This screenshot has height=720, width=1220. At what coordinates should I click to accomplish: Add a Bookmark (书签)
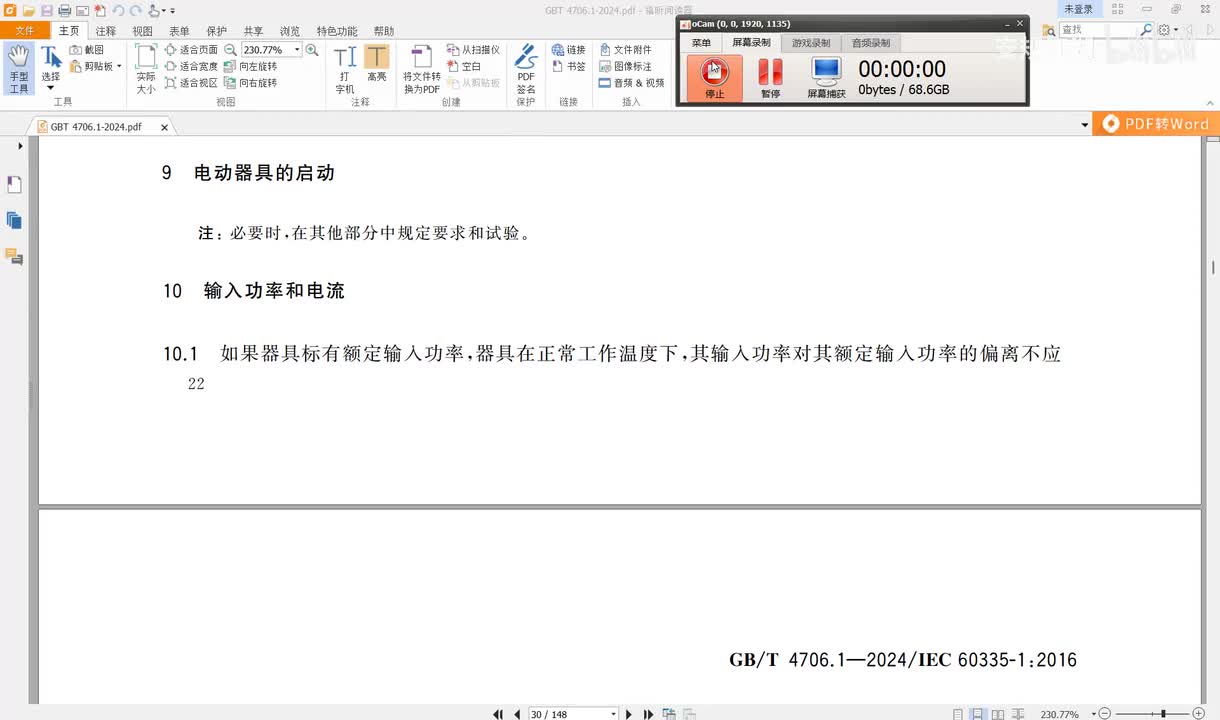coord(568,66)
